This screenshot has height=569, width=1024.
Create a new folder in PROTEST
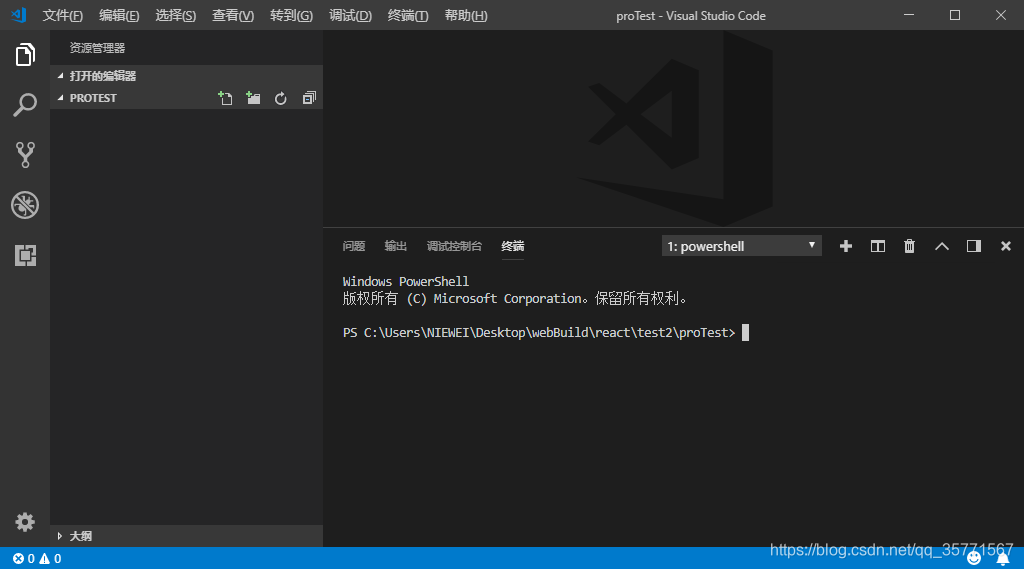pyautogui.click(x=253, y=98)
